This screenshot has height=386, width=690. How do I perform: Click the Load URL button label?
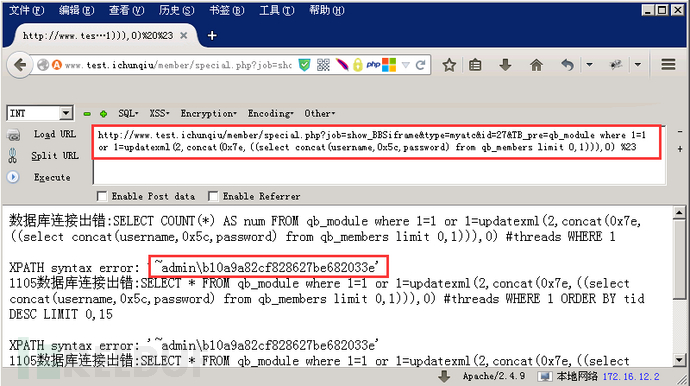[55, 134]
